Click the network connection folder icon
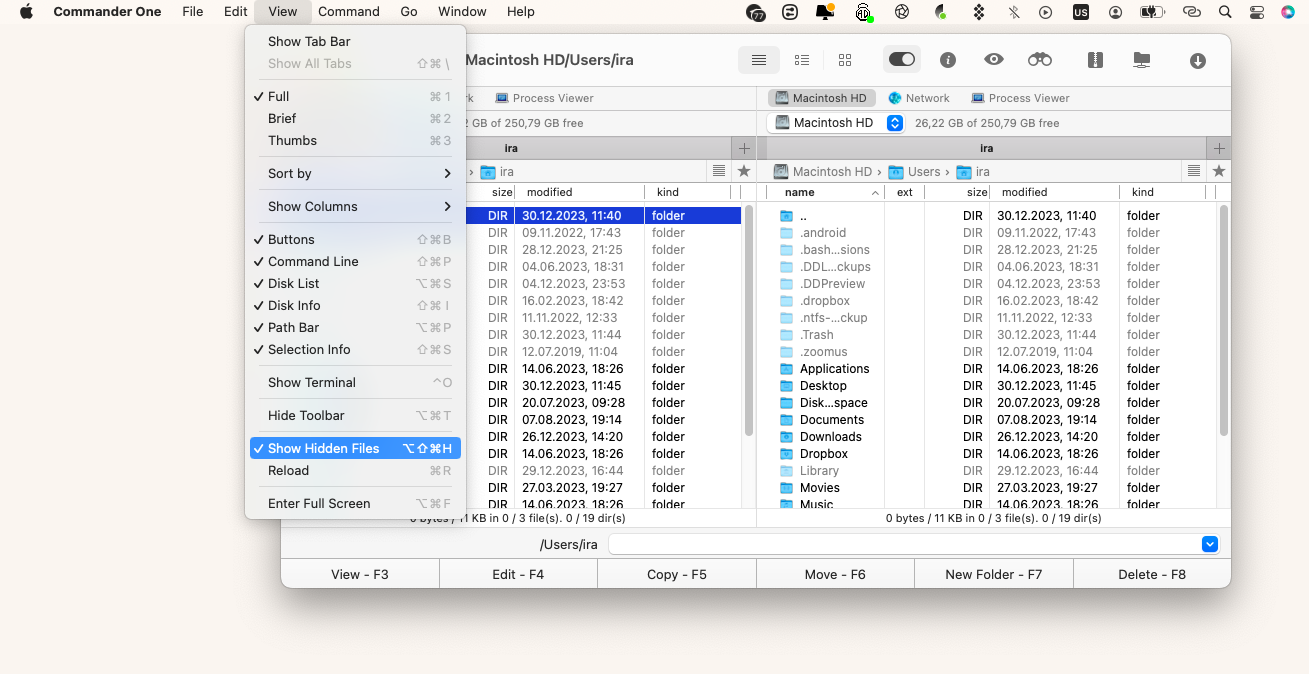The width and height of the screenshot is (1309, 674). (1141, 60)
